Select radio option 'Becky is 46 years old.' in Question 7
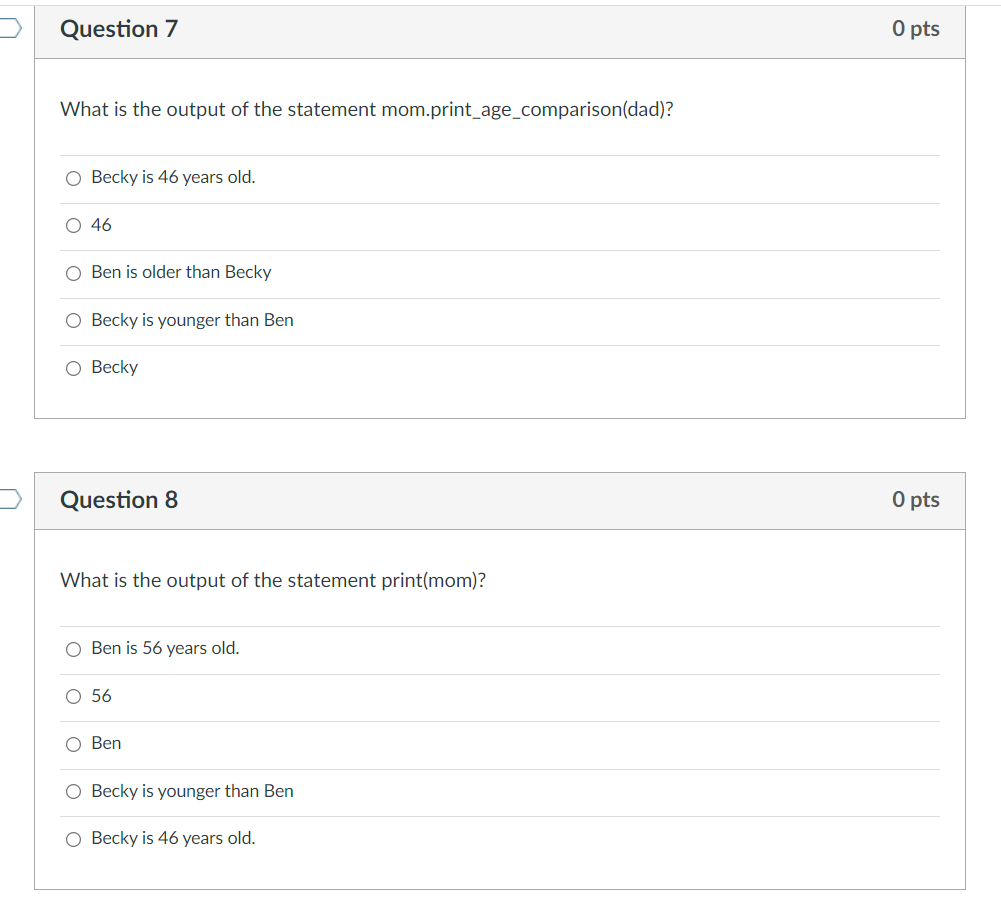This screenshot has width=1001, height=897. point(73,177)
